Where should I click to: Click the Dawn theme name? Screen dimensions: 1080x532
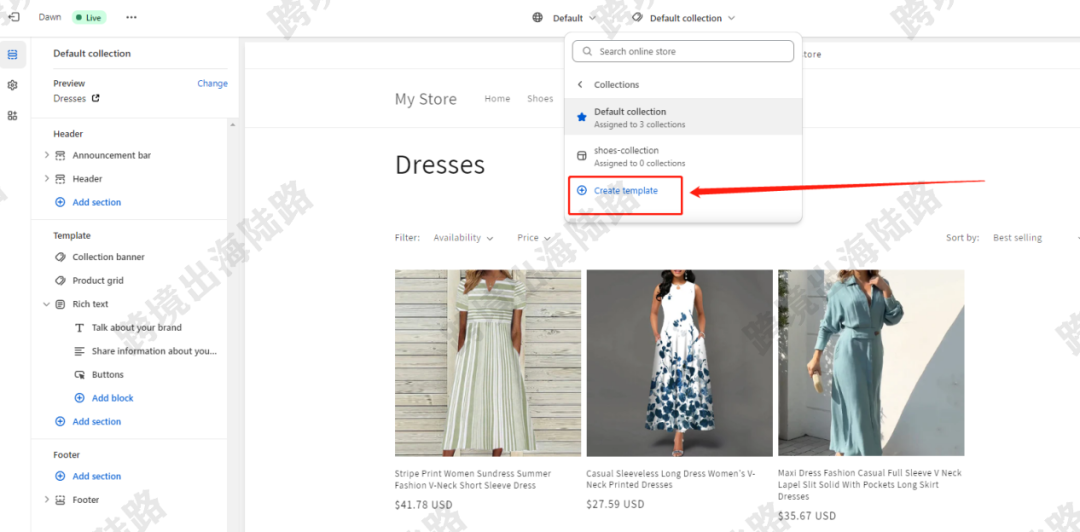[x=50, y=17]
